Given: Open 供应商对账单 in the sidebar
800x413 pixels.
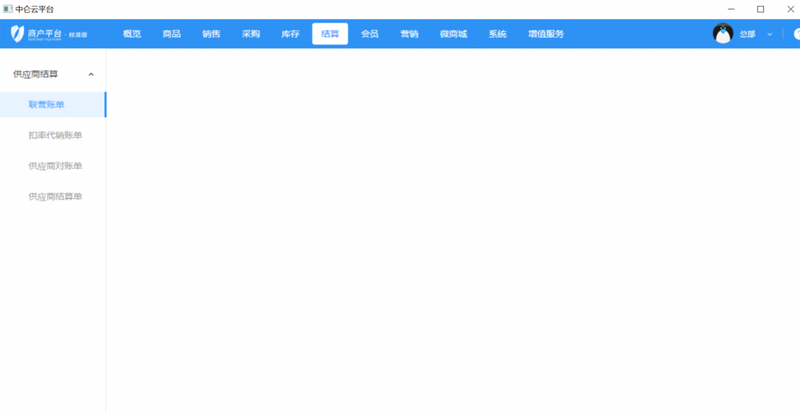Looking at the screenshot, I should (x=53, y=166).
